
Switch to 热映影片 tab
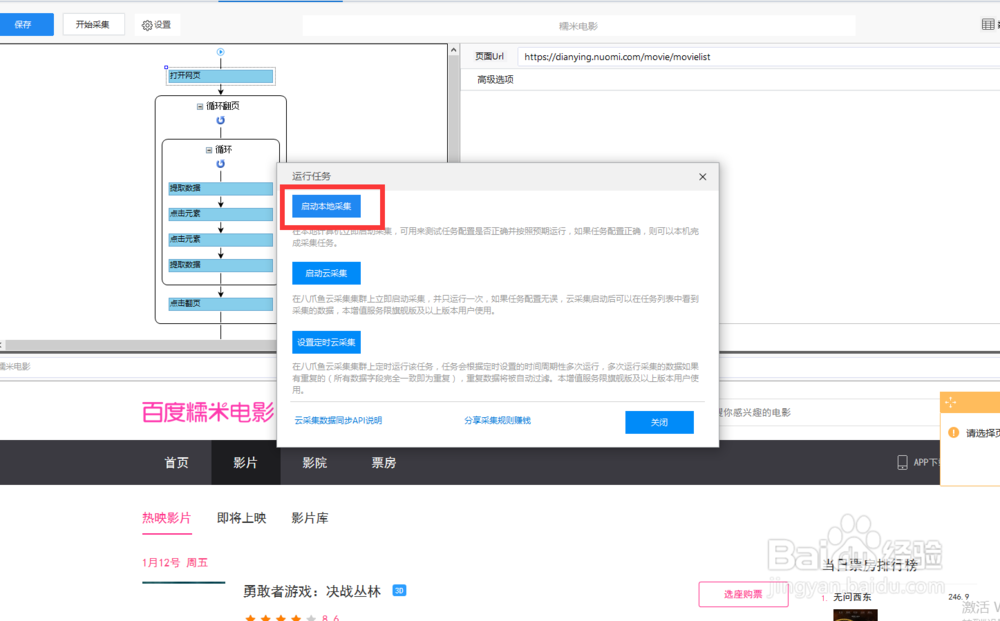166,518
